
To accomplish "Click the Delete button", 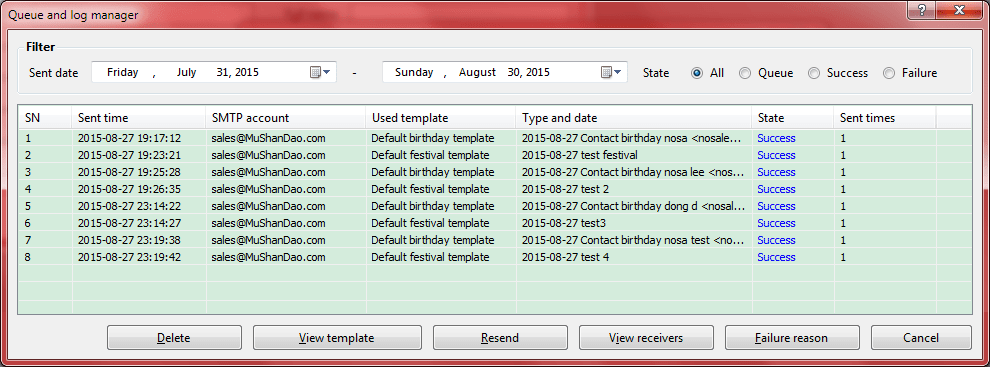I will pyautogui.click(x=174, y=337).
